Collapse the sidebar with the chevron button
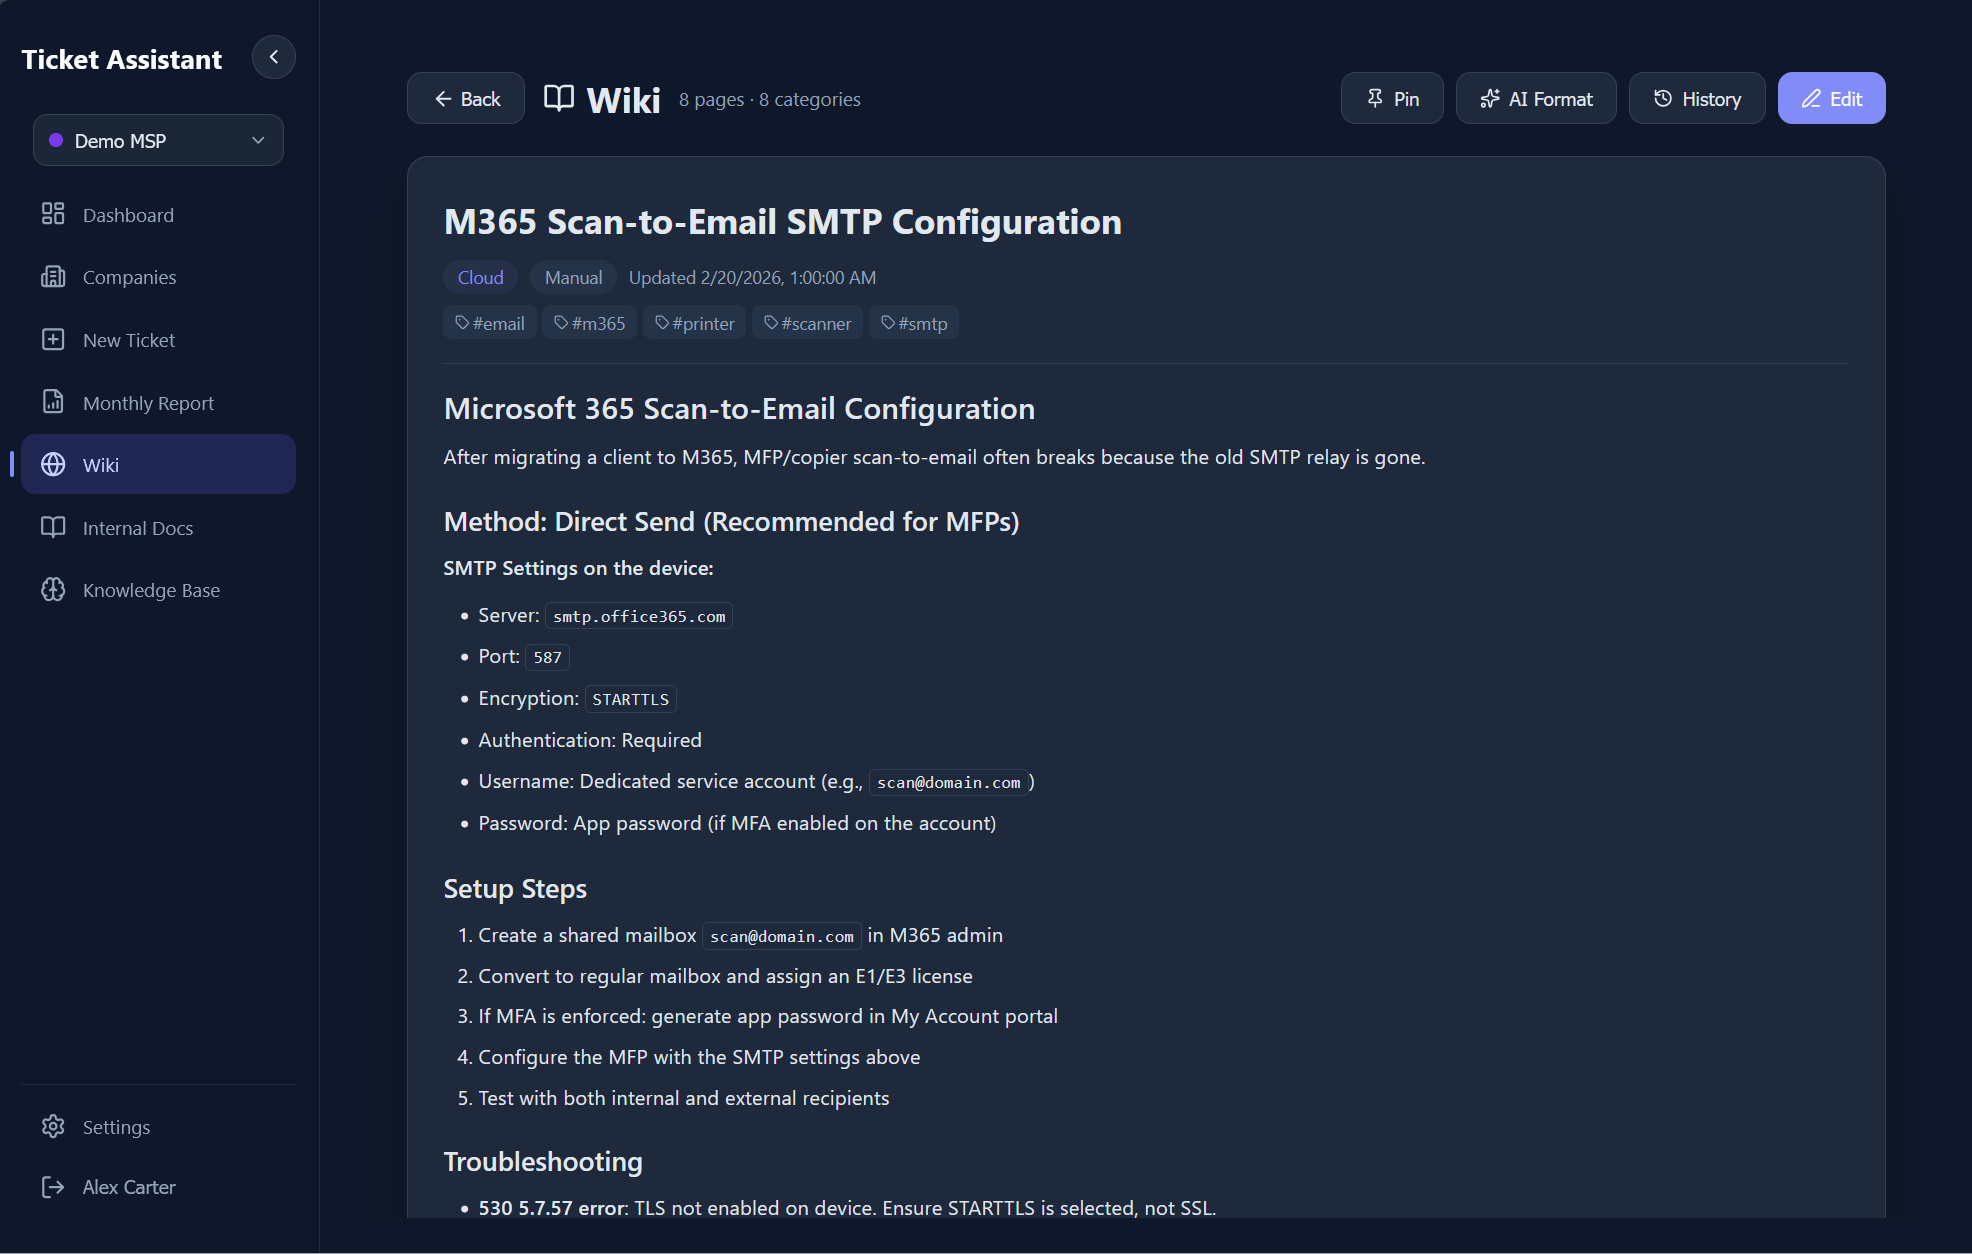 click(x=273, y=58)
